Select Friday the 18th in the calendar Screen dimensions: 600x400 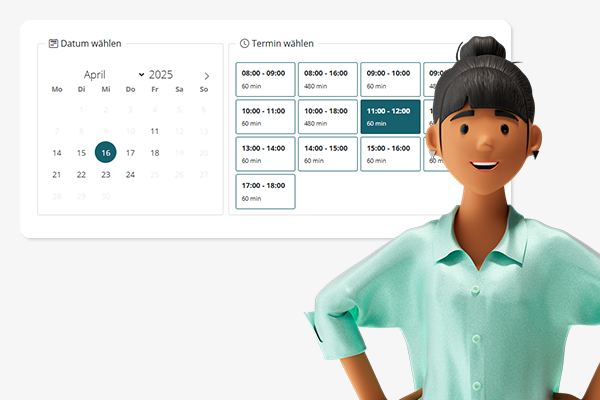(x=154, y=153)
